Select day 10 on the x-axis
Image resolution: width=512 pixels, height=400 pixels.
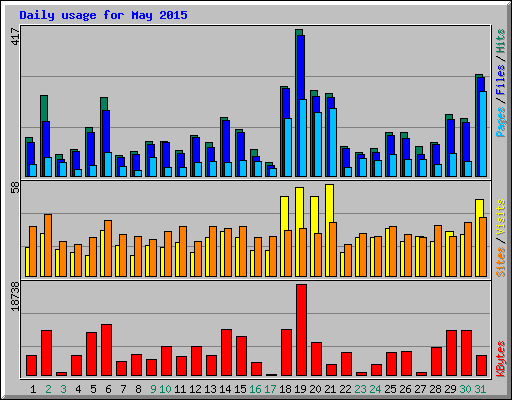(x=165, y=389)
